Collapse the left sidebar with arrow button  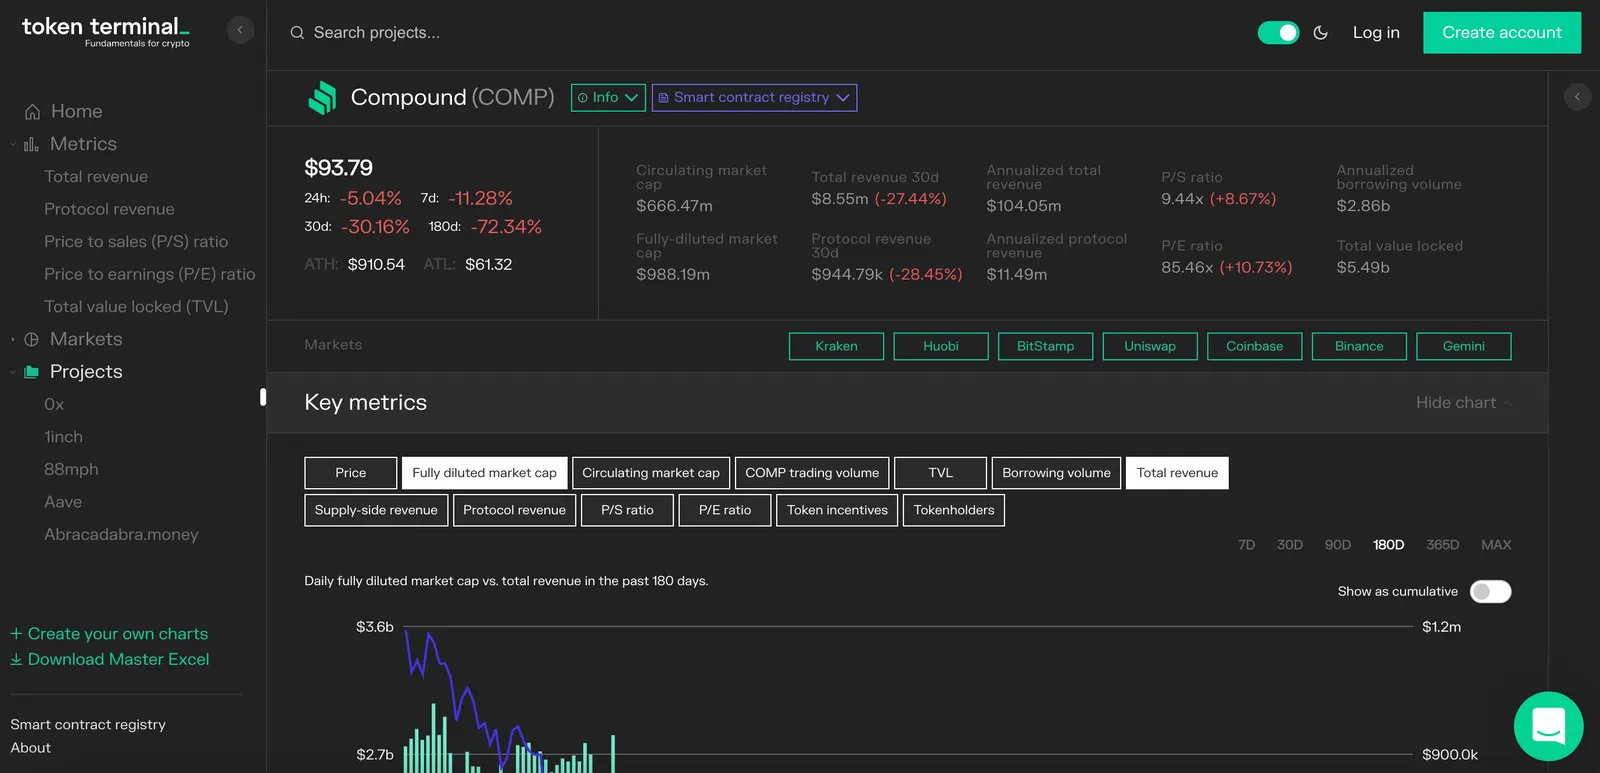pyautogui.click(x=240, y=30)
